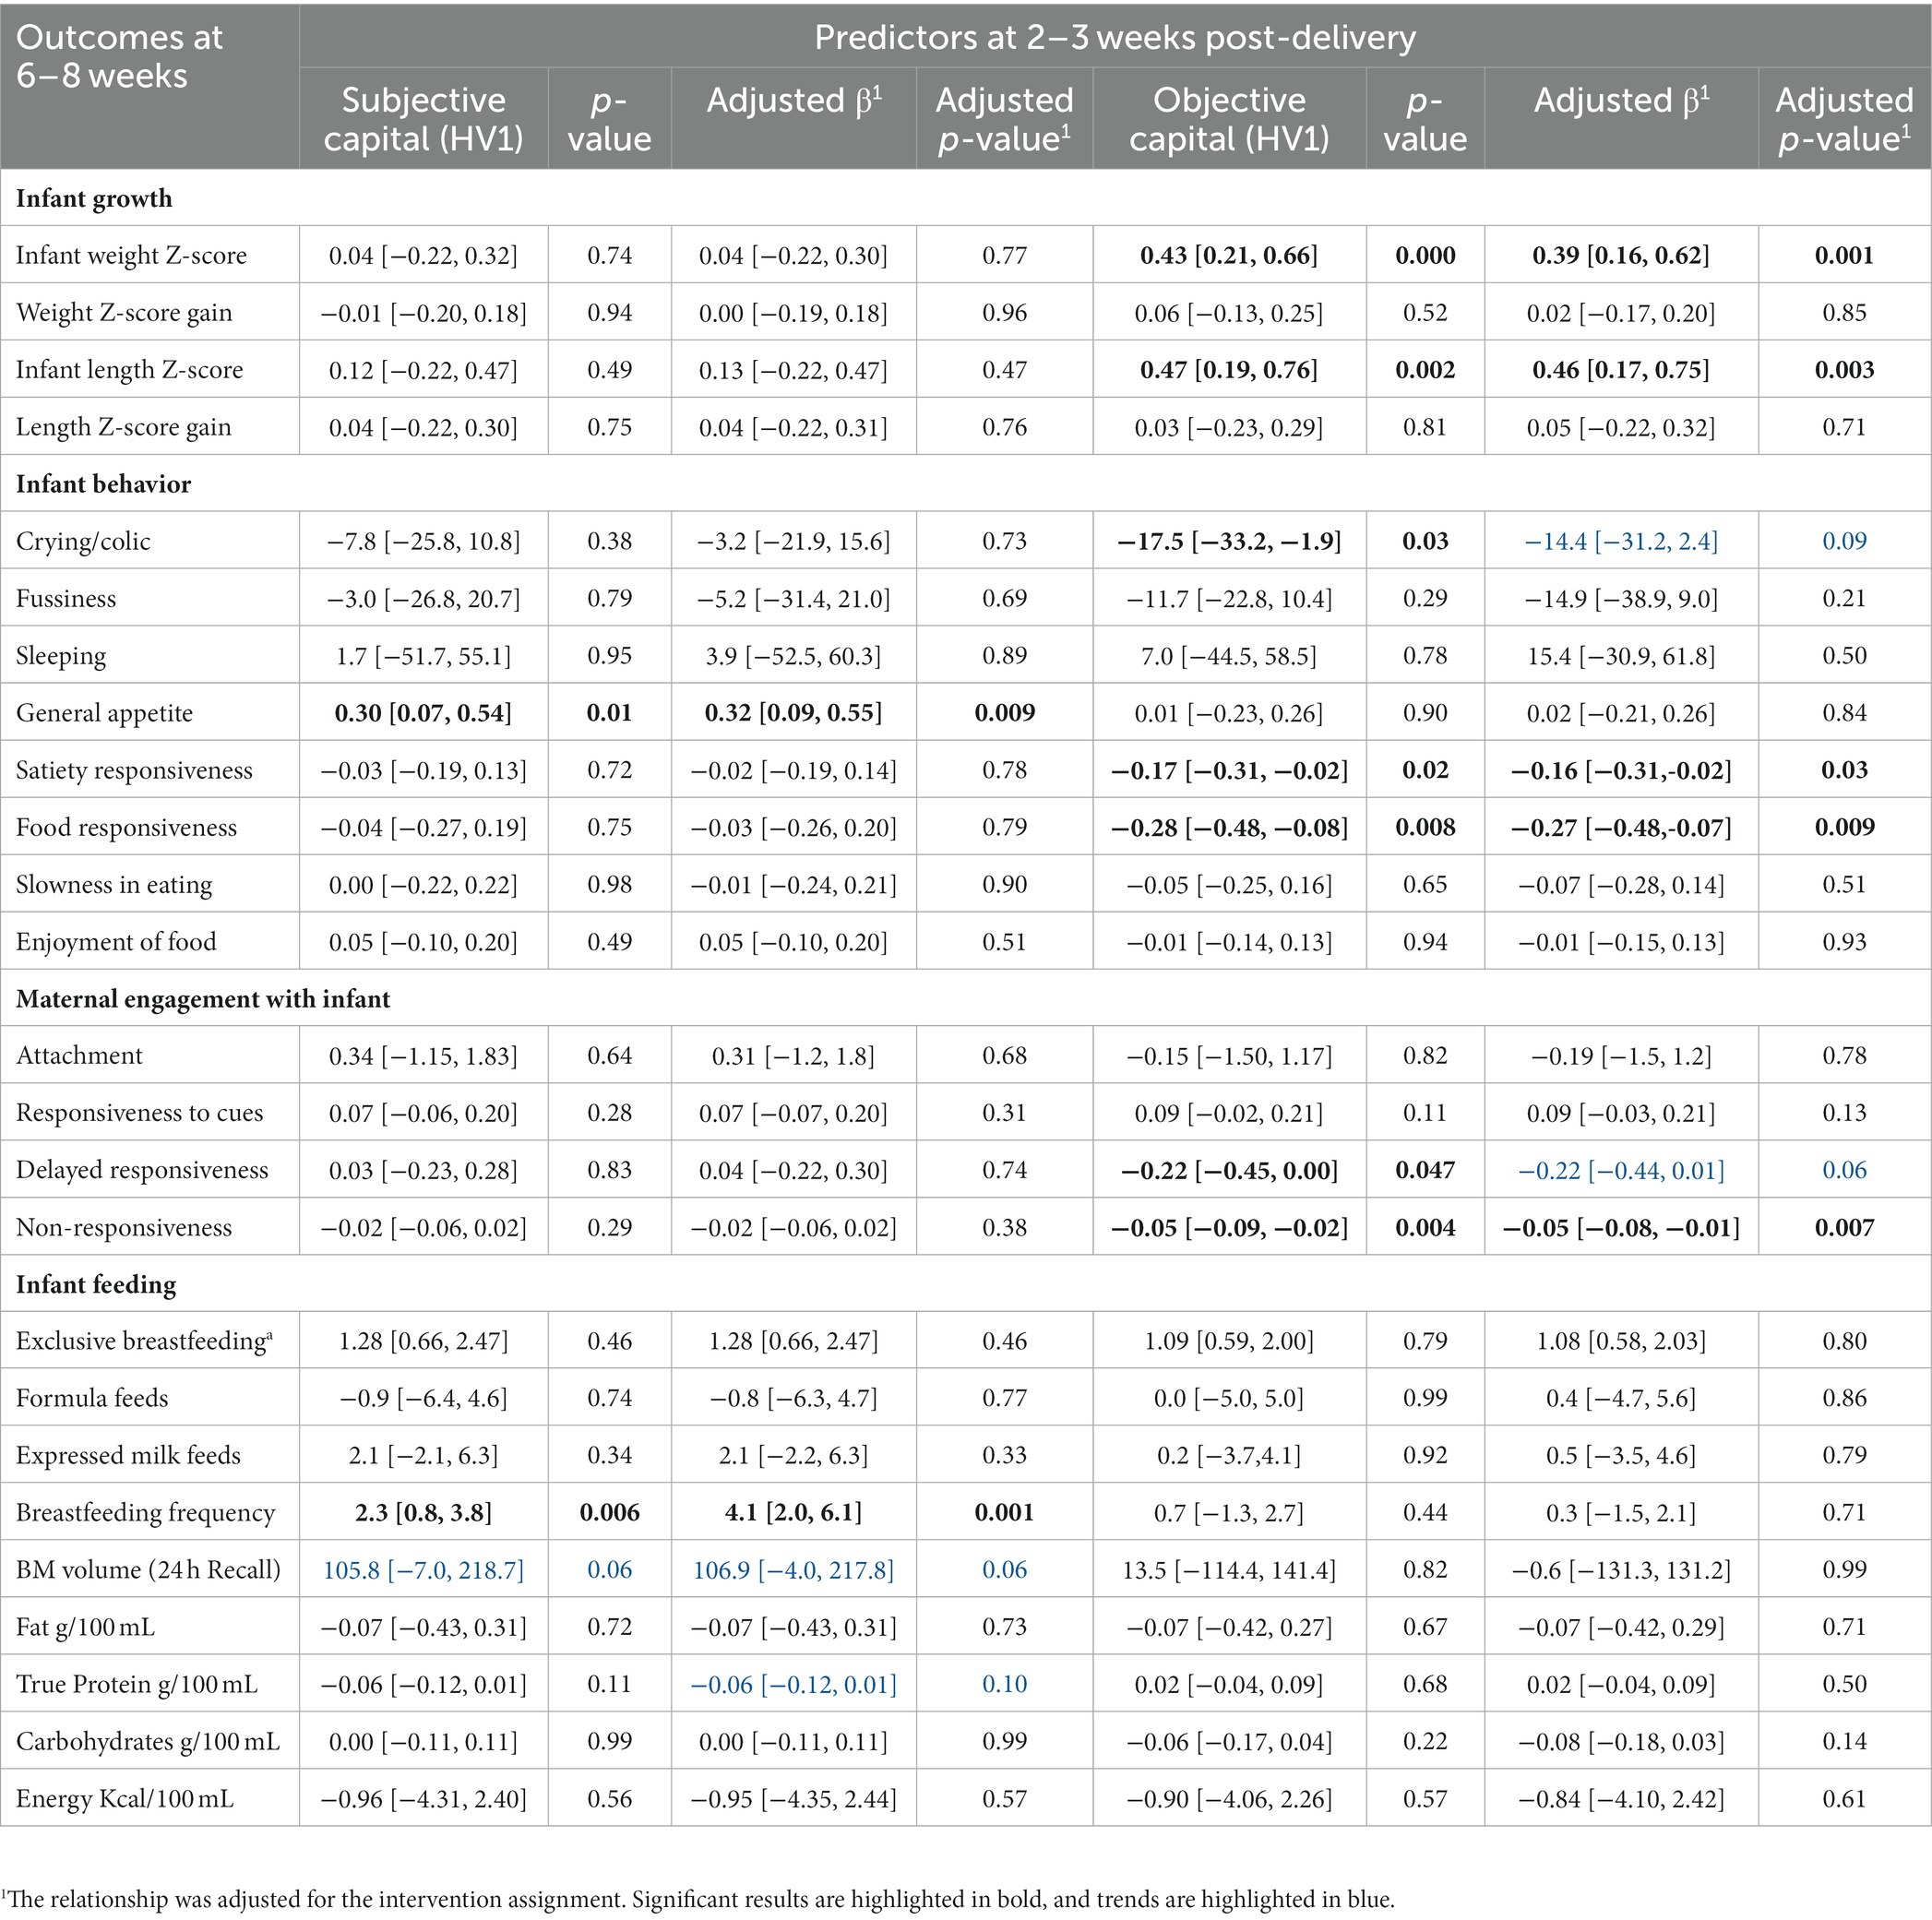The height and width of the screenshot is (1920, 1932).
Task: Click the blue value −14.4 [−31.2, 2.4]
Action: (x=1620, y=541)
